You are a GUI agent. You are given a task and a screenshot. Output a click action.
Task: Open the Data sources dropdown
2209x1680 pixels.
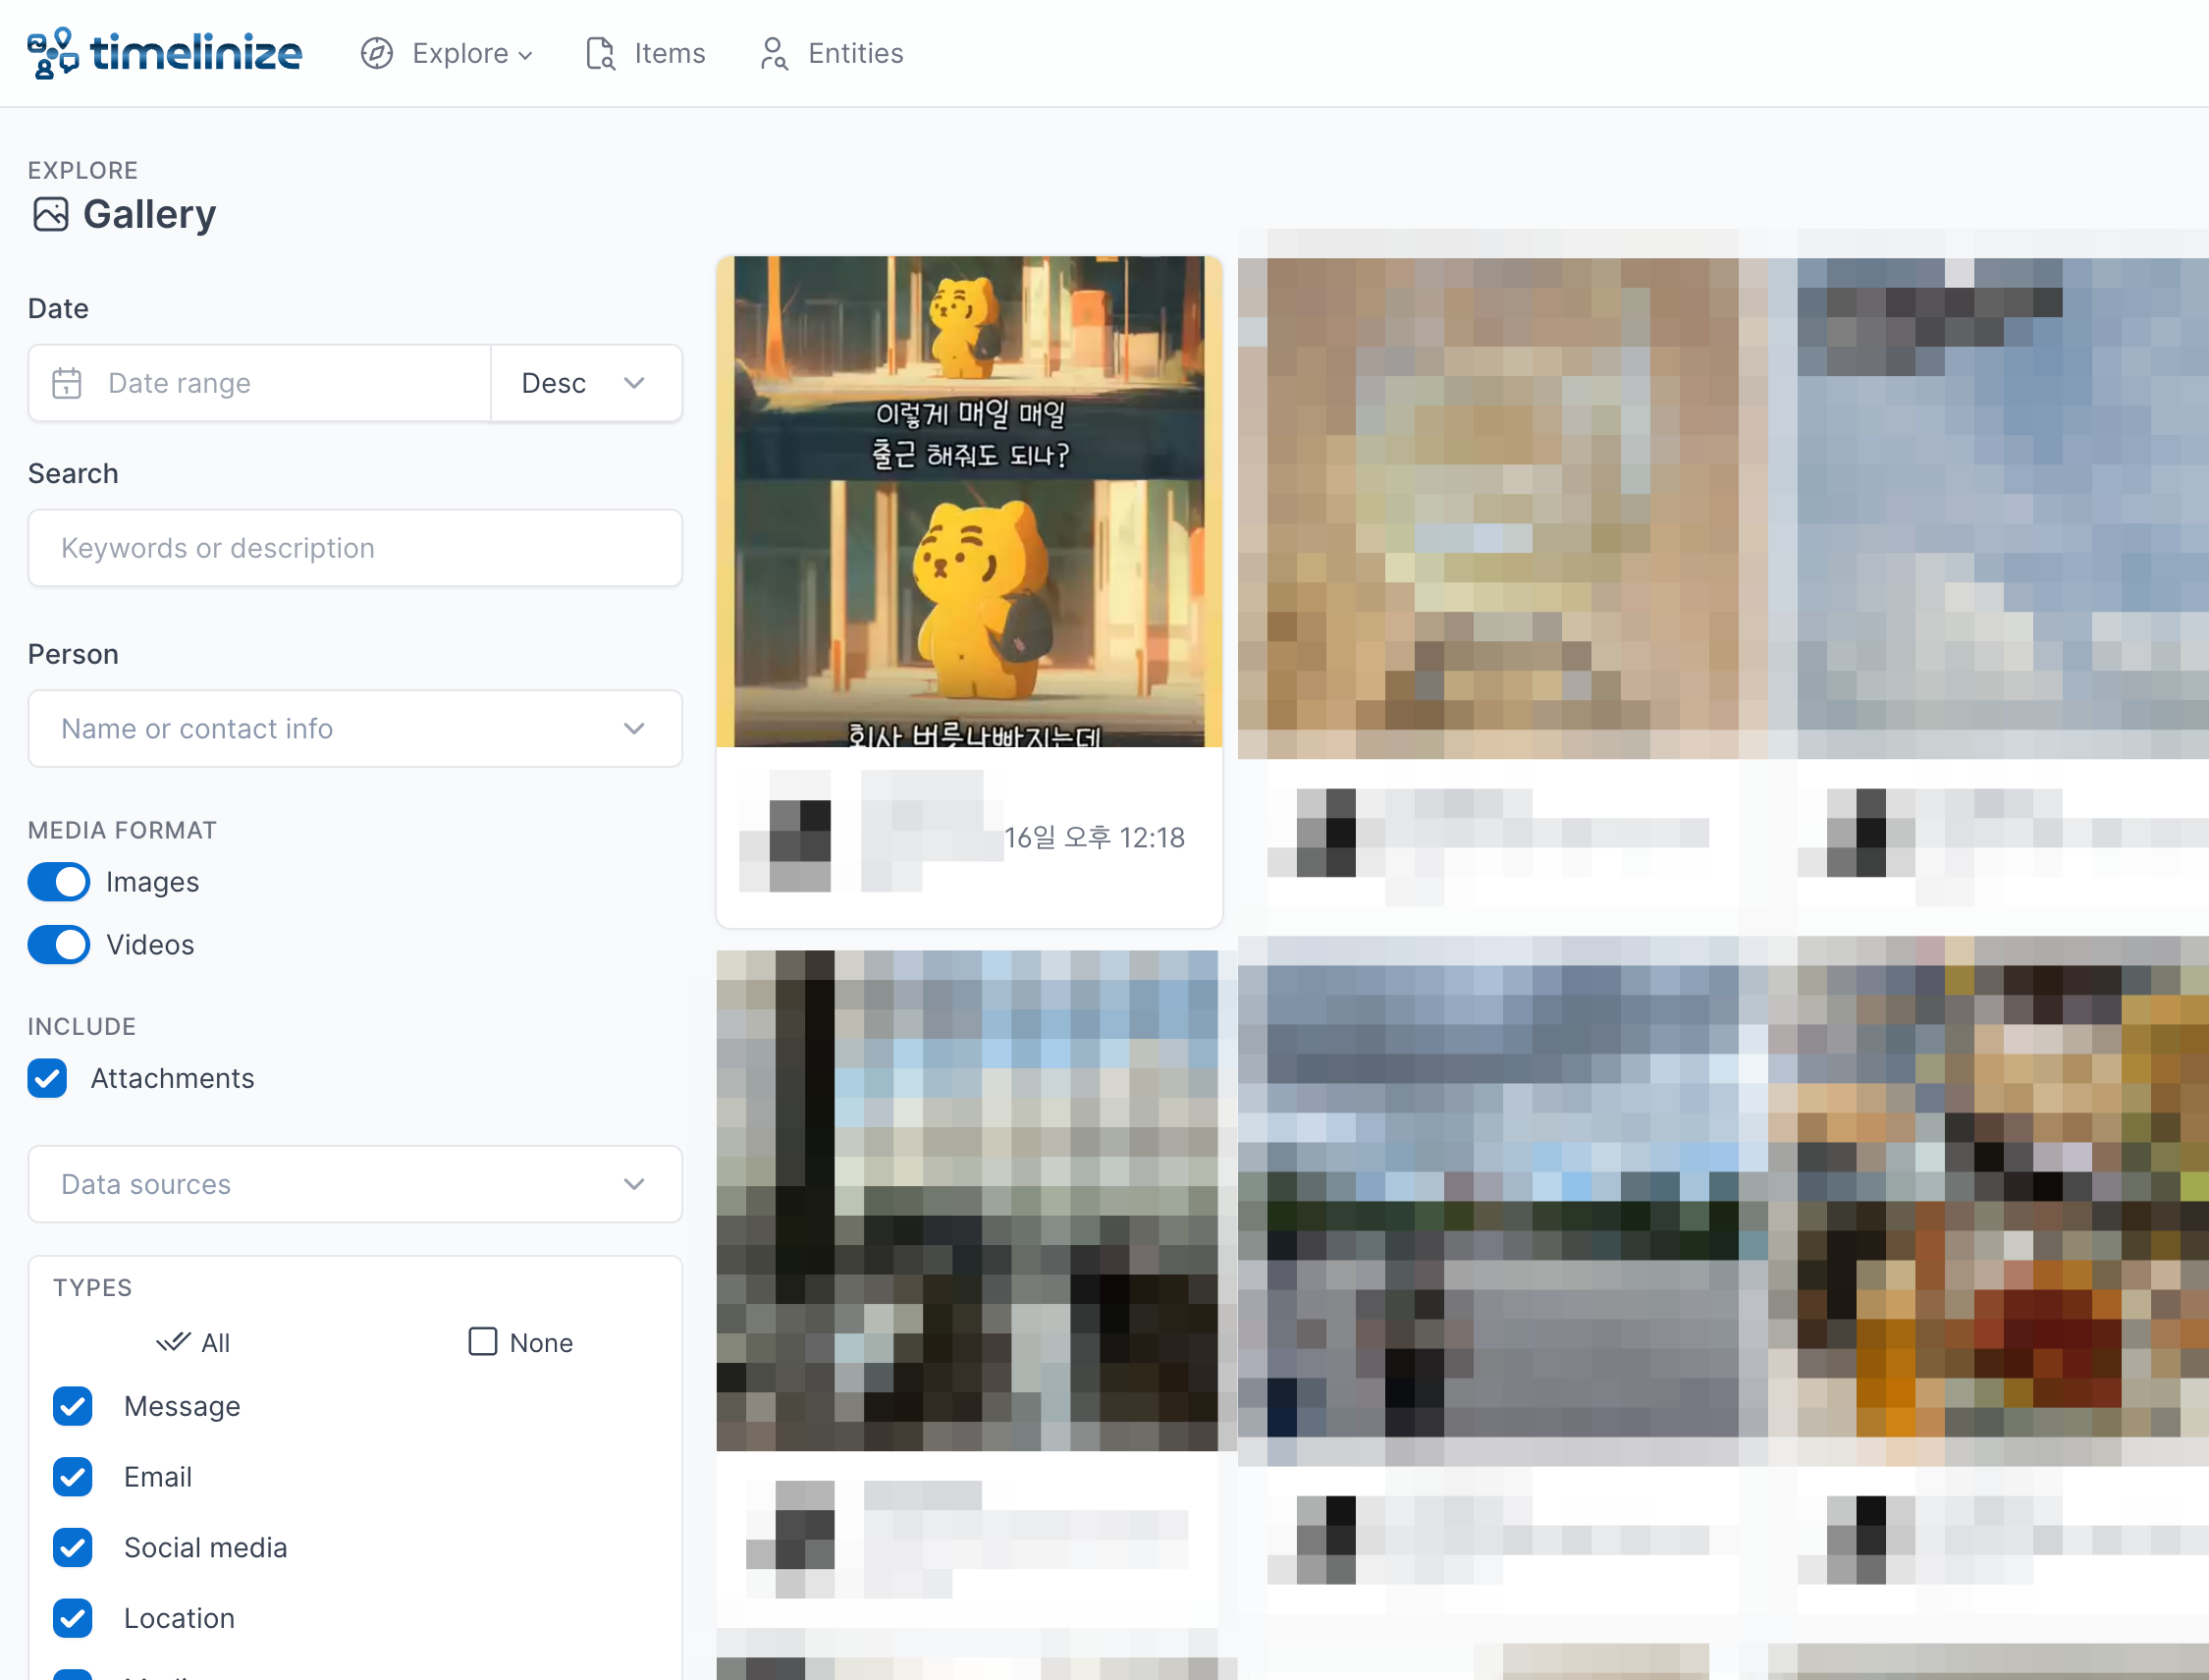coord(355,1184)
